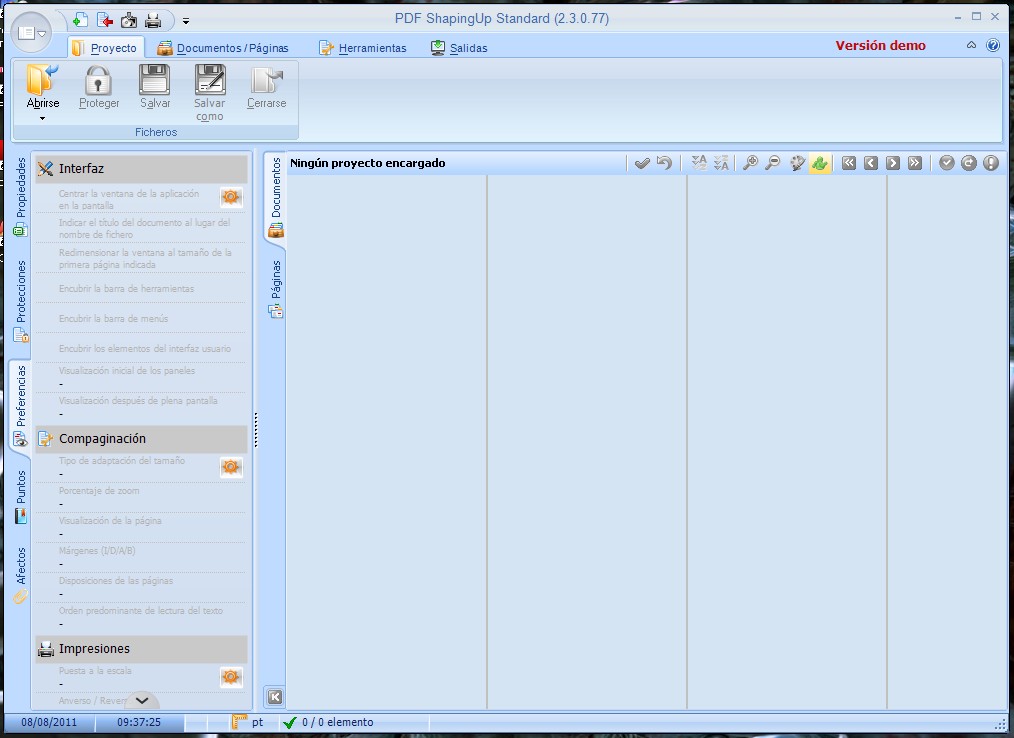Click the round gray exclamation icon
The height and width of the screenshot is (738, 1014).
[x=991, y=163]
